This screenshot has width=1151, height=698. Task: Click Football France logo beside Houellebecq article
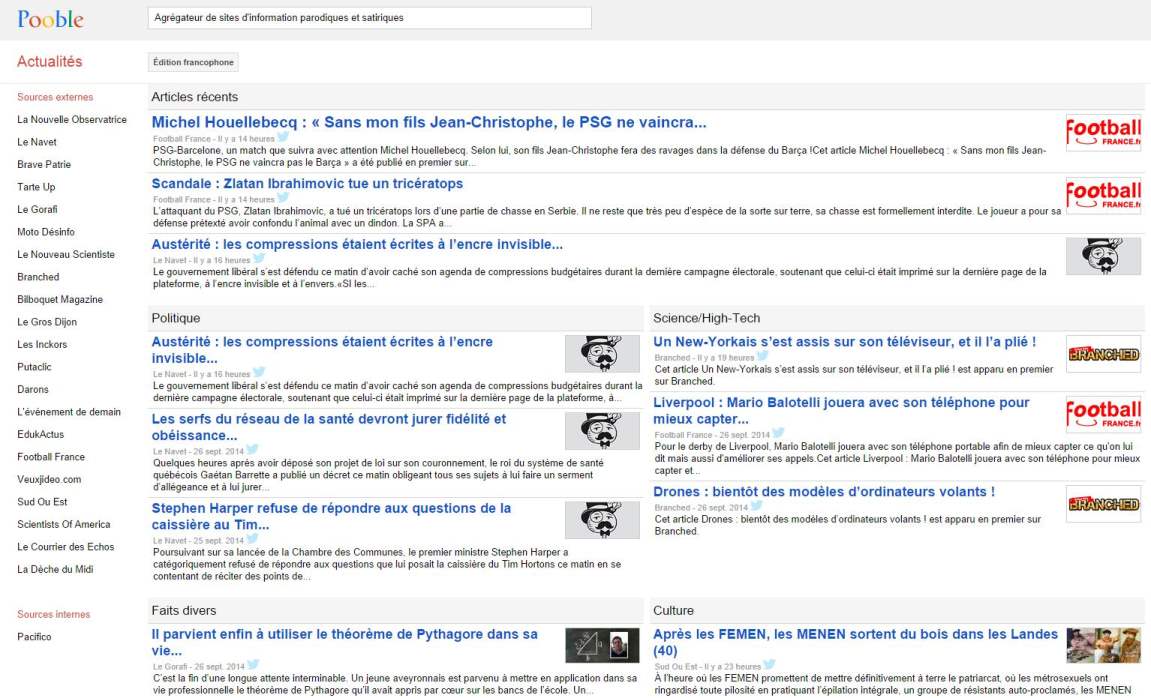[x=1103, y=132]
